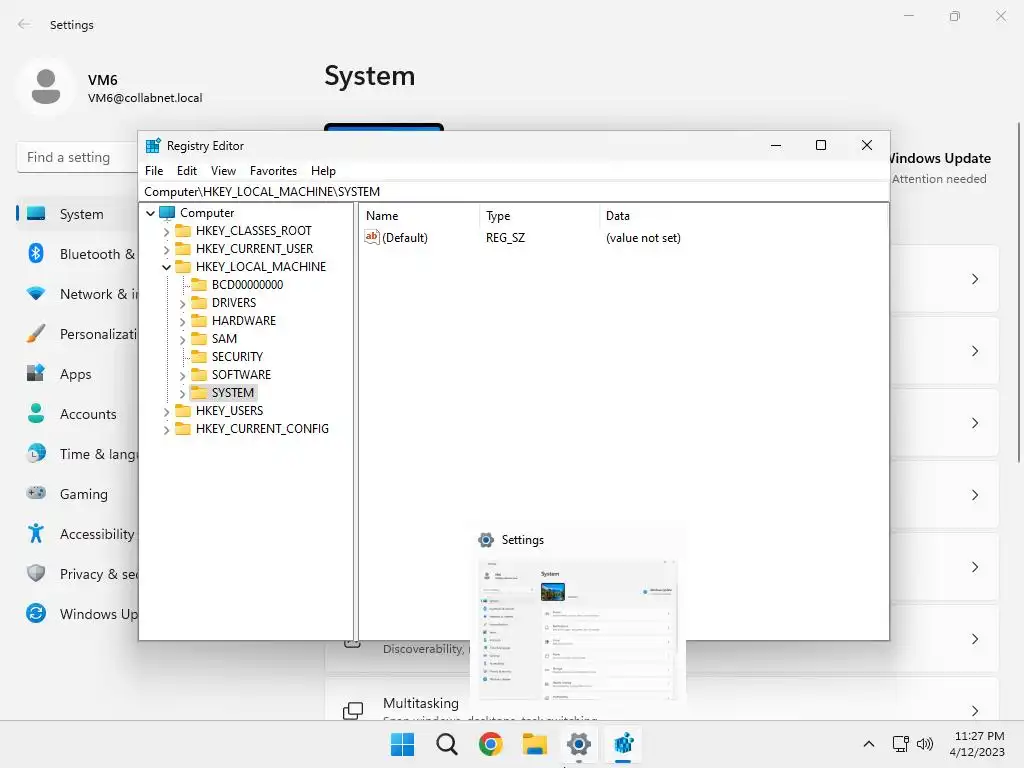The image size is (1024, 768).
Task: Open System category in Settings sidebar
Action: click(77, 214)
